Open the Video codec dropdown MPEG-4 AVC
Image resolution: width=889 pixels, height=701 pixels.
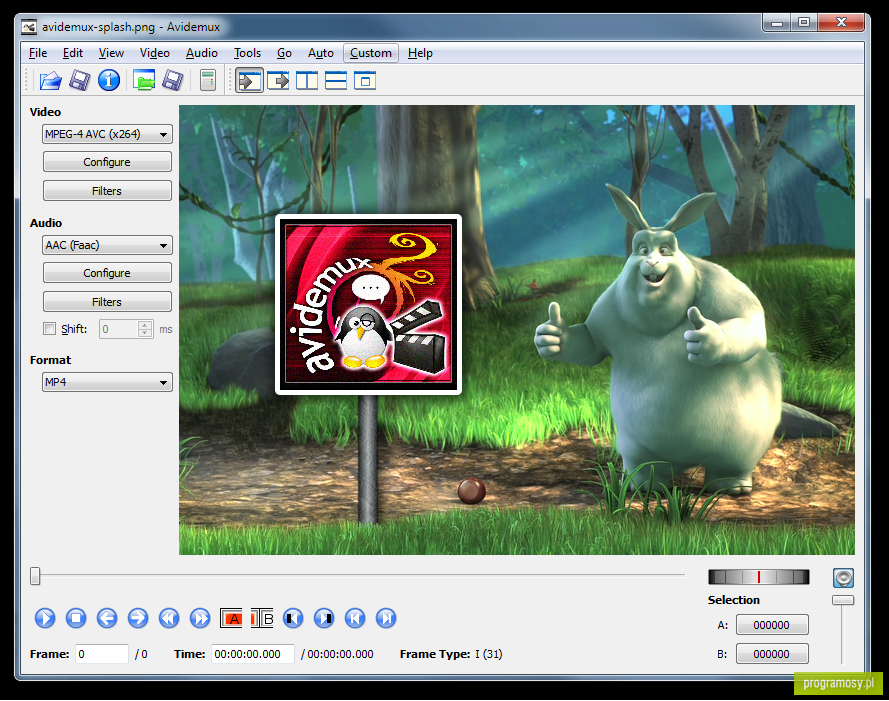pyautogui.click(x=107, y=134)
